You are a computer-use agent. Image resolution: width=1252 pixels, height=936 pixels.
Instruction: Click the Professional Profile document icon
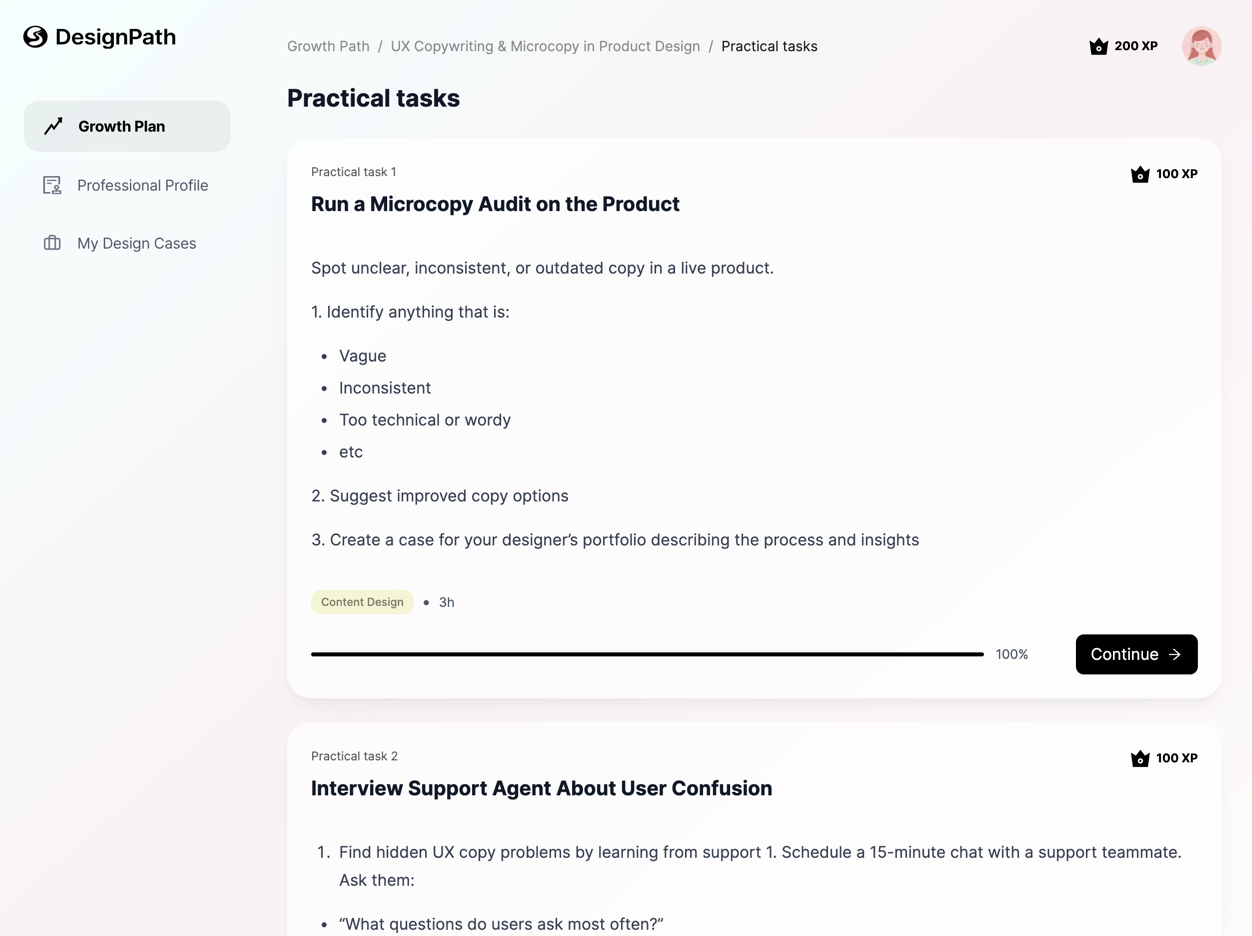(x=52, y=185)
